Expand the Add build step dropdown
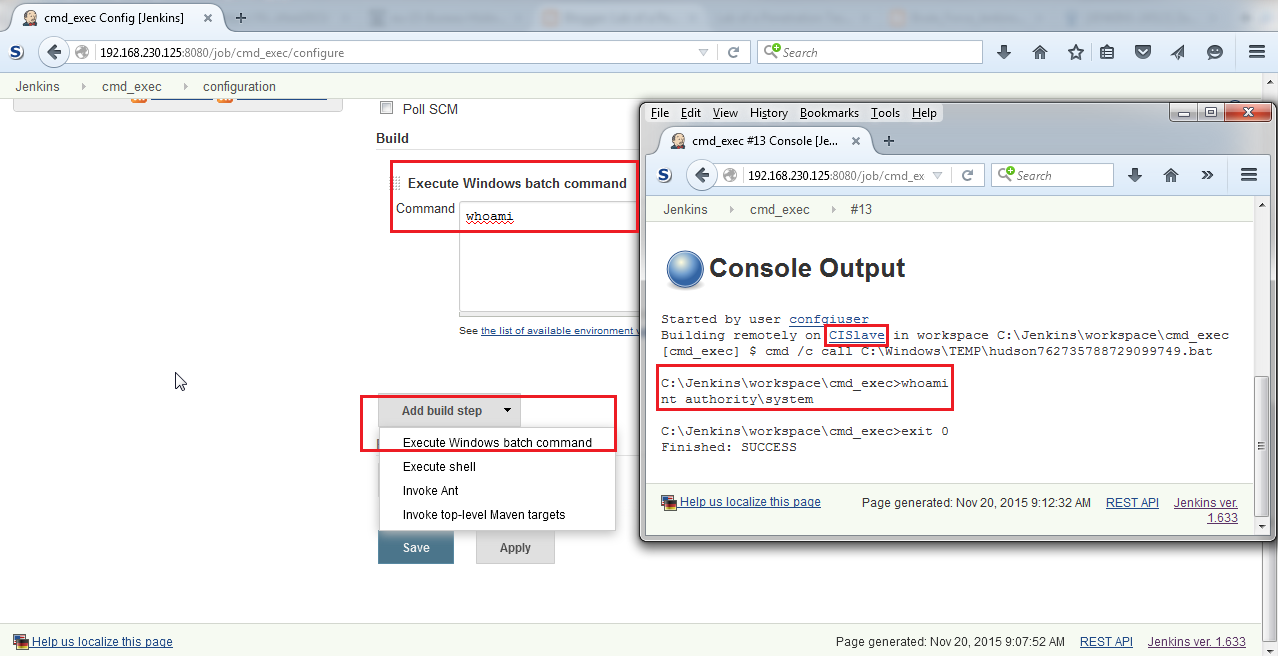 click(x=449, y=410)
